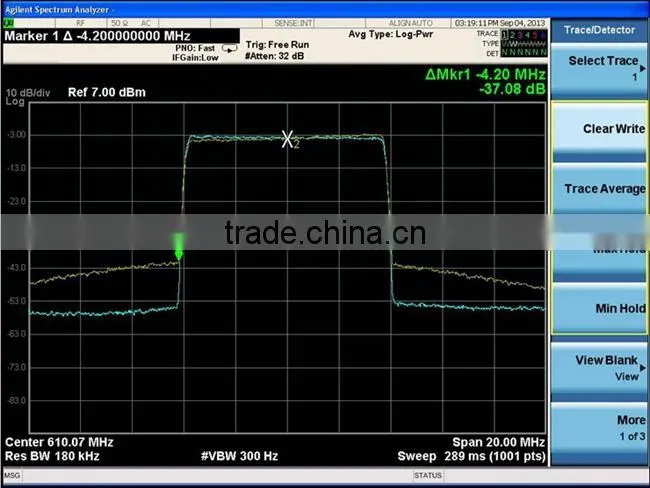The height and width of the screenshot is (488, 650).
Task: Click the Trig: Free Run label
Action: coord(277,44)
